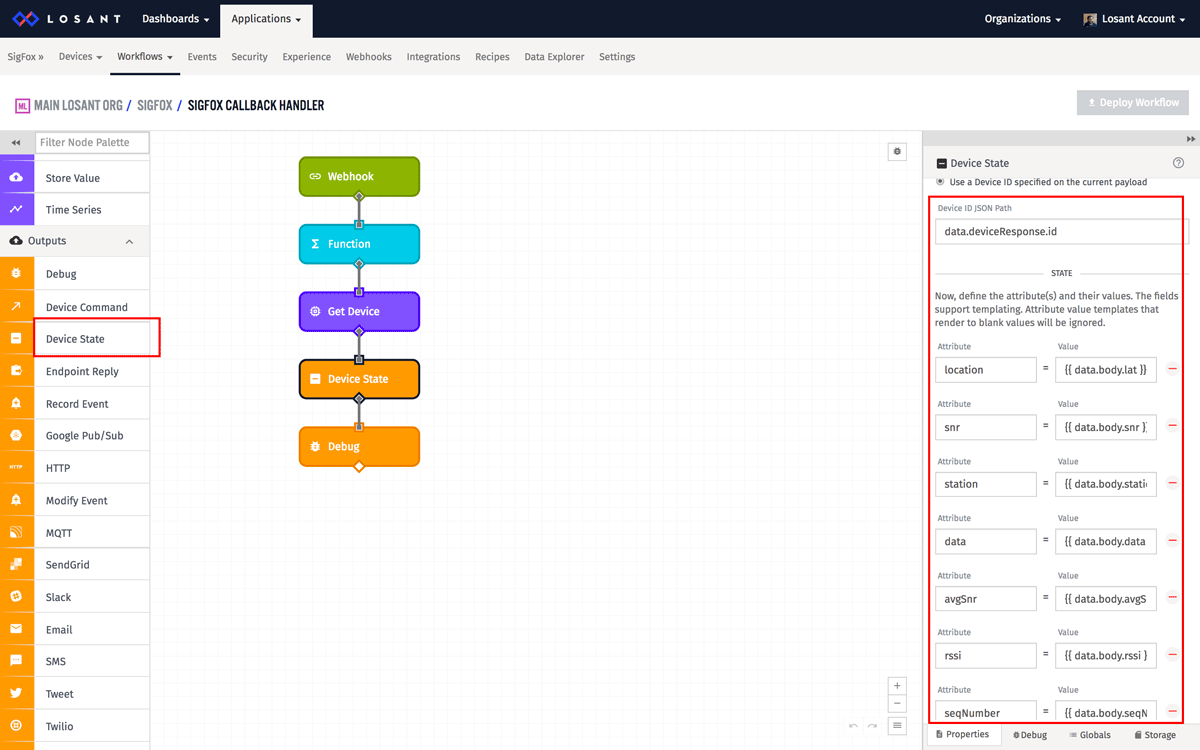The height and width of the screenshot is (750, 1200).
Task: Zoom out the workflow canvas
Action: tap(897, 703)
